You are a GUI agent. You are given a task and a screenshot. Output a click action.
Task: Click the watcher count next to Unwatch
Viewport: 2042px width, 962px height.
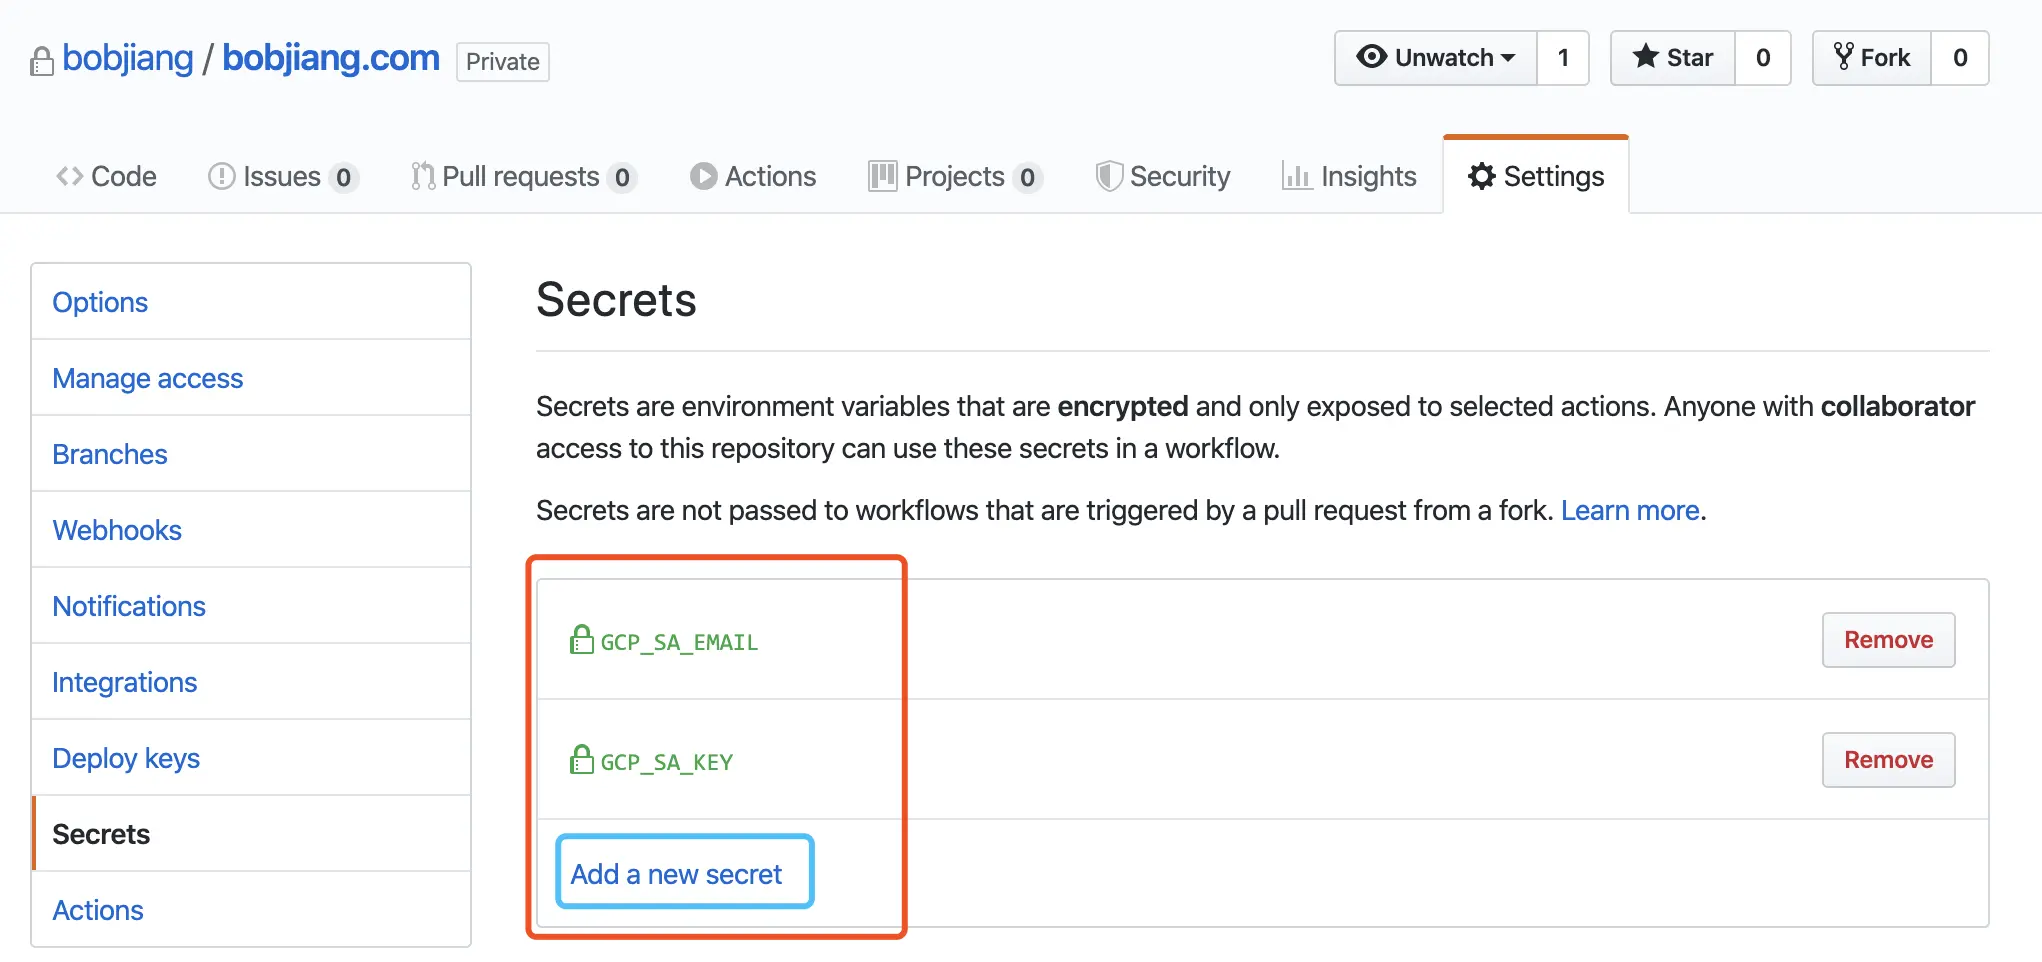[x=1563, y=58]
